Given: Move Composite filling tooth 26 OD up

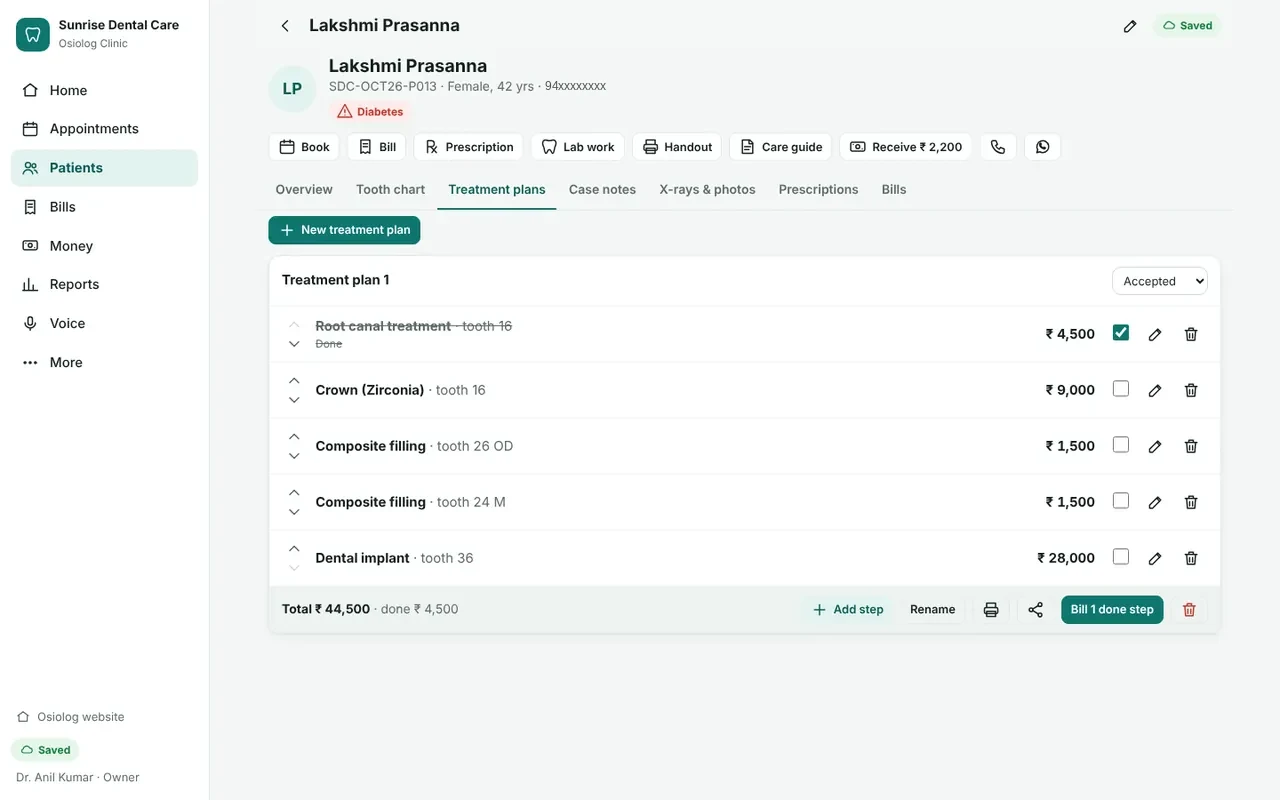Looking at the screenshot, I should 294,436.
